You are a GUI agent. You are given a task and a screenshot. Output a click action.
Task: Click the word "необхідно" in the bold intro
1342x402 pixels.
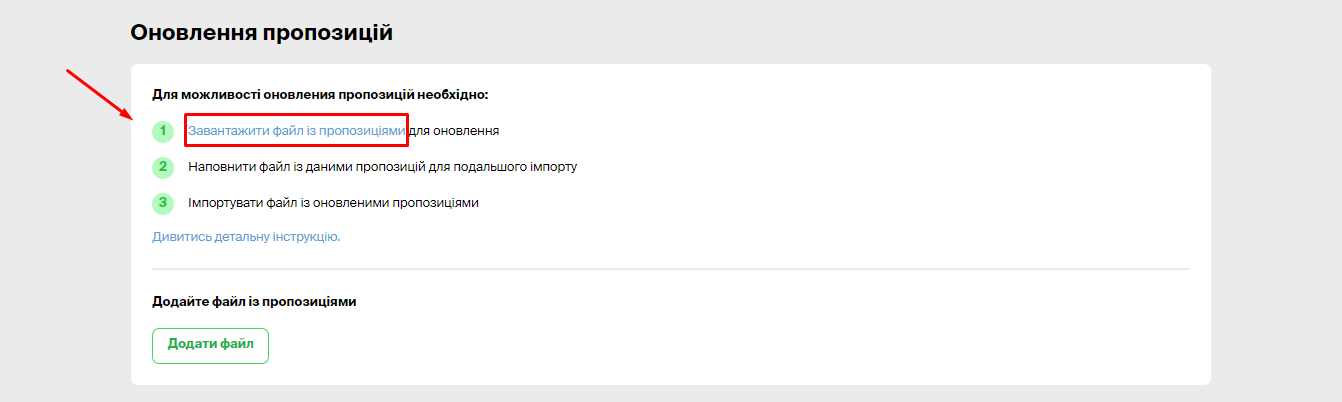tap(456, 95)
